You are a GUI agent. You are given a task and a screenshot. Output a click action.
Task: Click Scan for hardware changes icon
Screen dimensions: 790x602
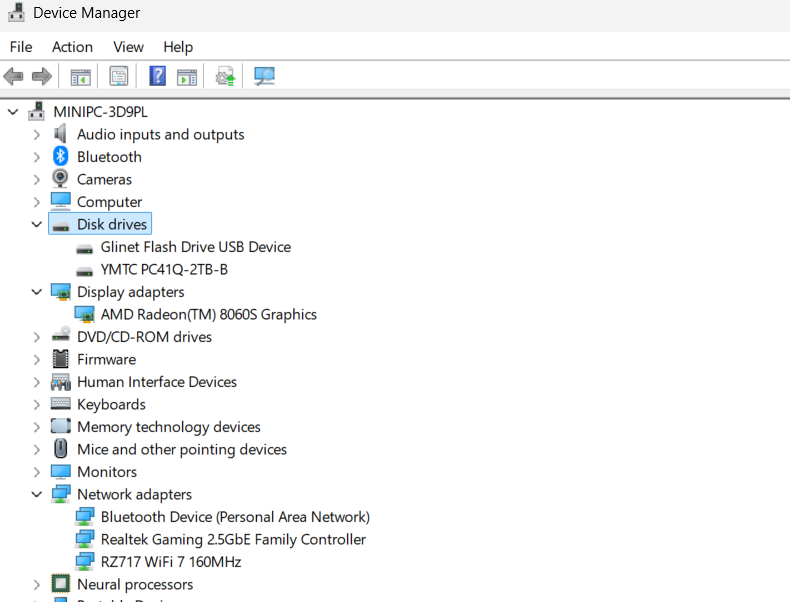[x=265, y=77]
